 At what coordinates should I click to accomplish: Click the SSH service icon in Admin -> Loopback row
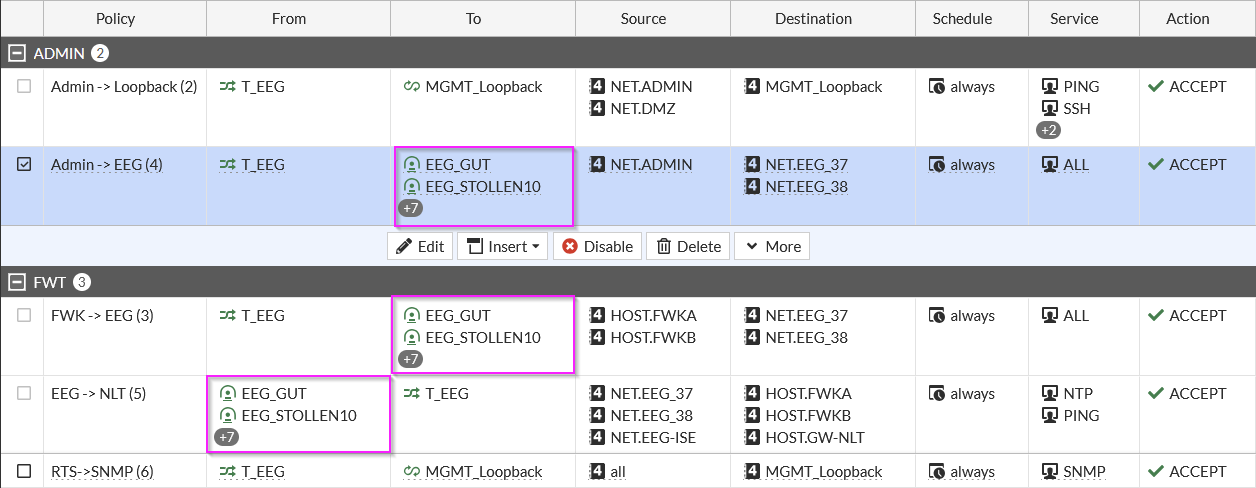click(1050, 109)
